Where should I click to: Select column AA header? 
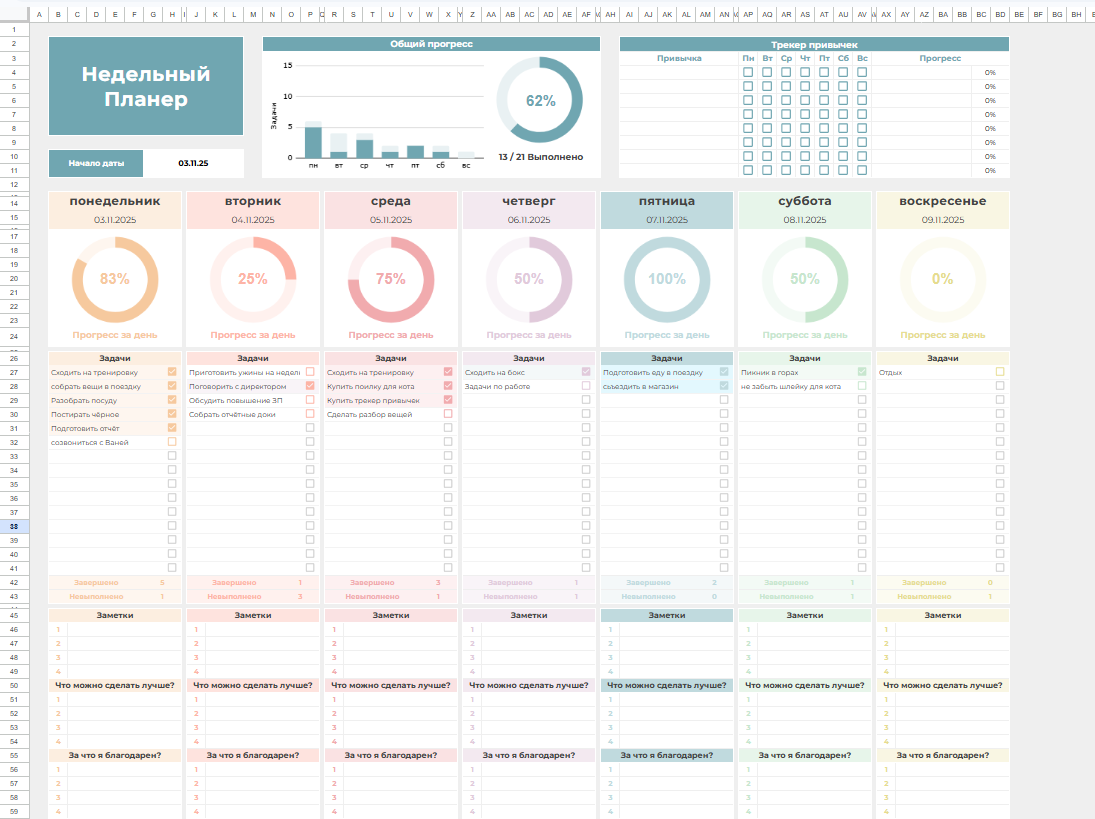(491, 14)
